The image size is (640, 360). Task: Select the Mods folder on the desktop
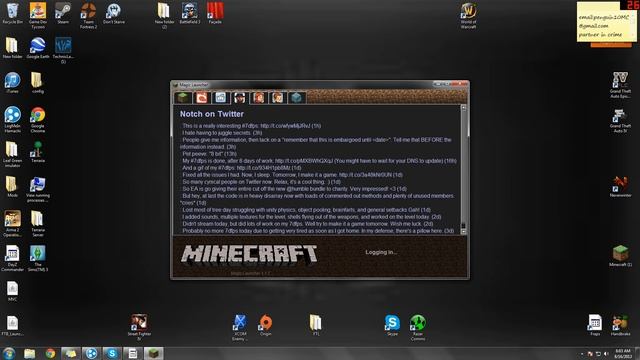click(12, 187)
